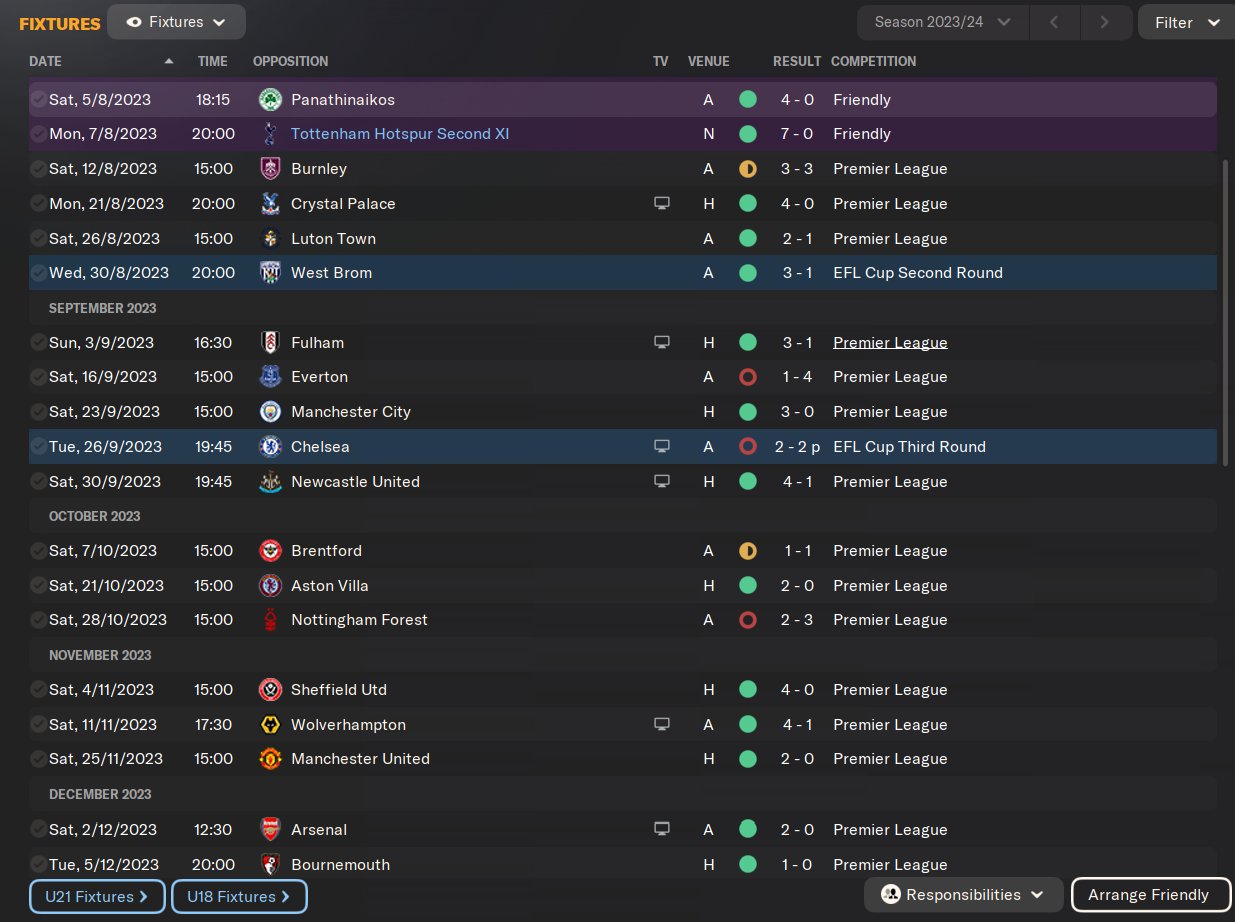Screen dimensions: 1235x922
Task: Click the Arsenal club crest icon
Action: (x=269, y=830)
